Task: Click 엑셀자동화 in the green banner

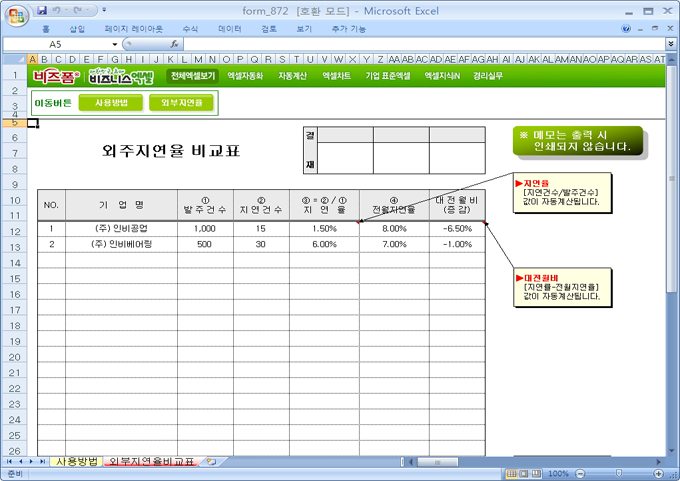Action: click(x=245, y=76)
